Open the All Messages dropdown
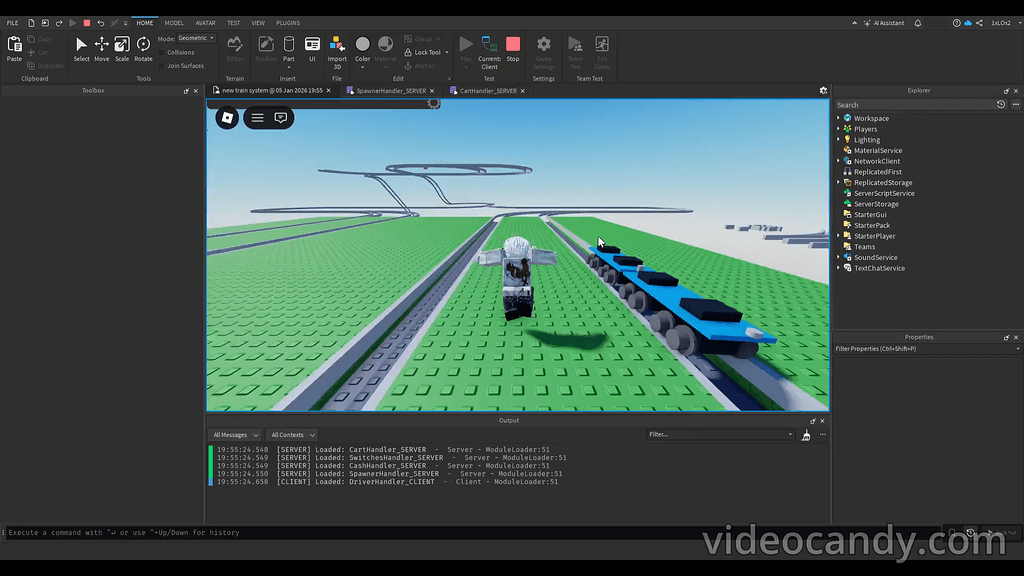This screenshot has width=1024, height=576. coord(235,435)
